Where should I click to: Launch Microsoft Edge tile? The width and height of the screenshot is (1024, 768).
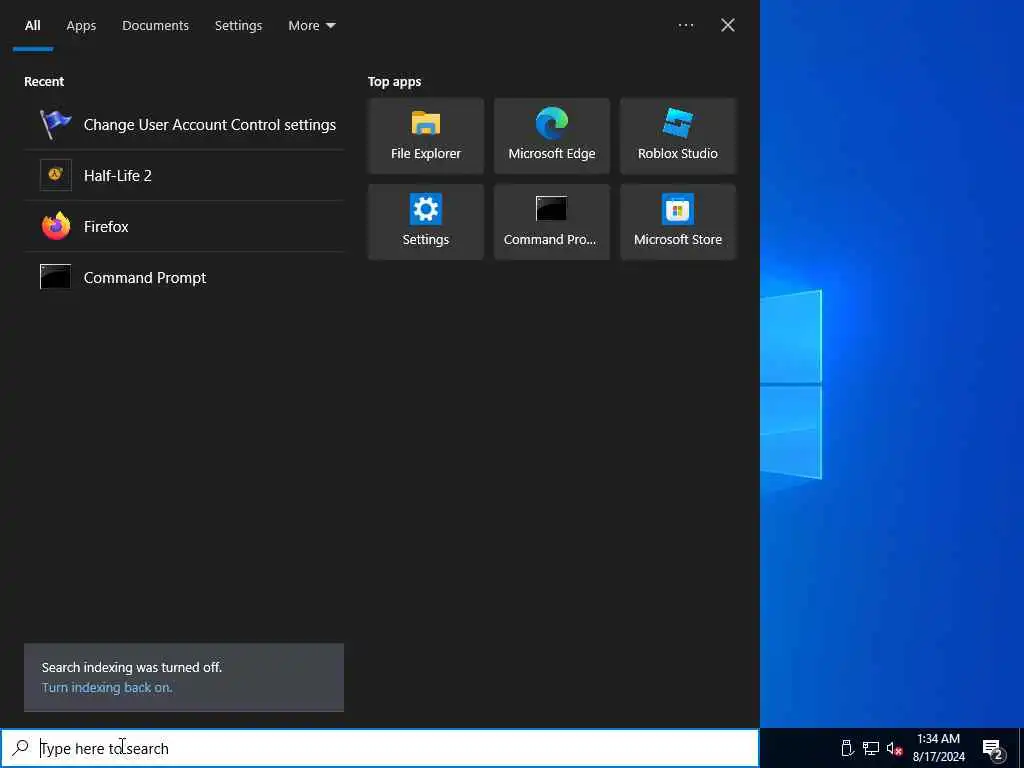point(552,136)
